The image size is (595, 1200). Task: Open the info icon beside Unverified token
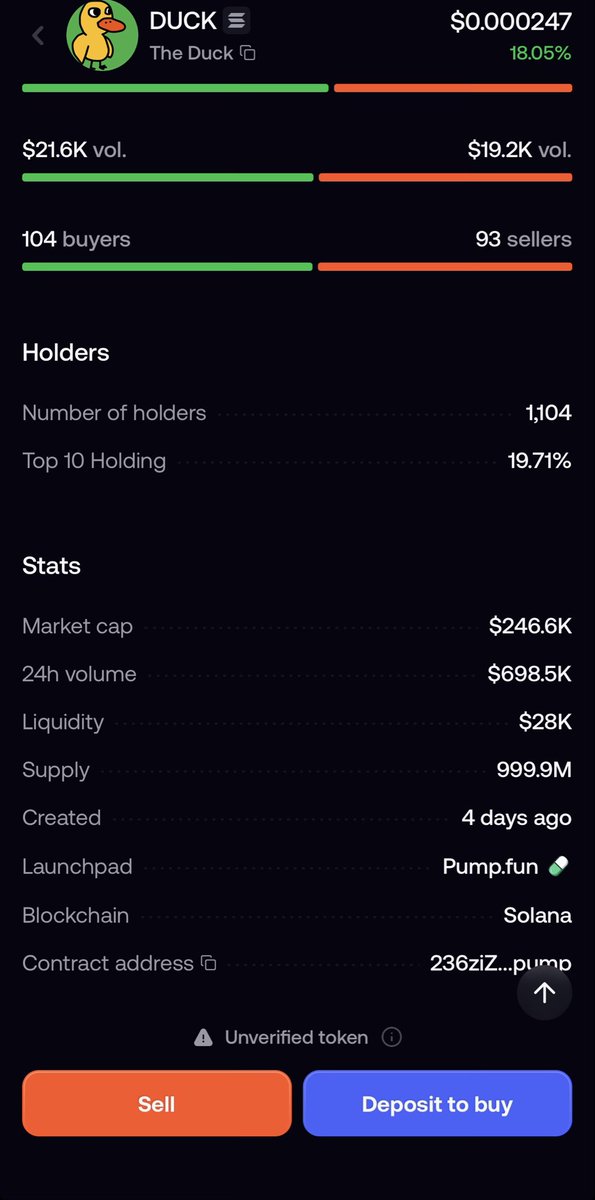click(x=392, y=1037)
